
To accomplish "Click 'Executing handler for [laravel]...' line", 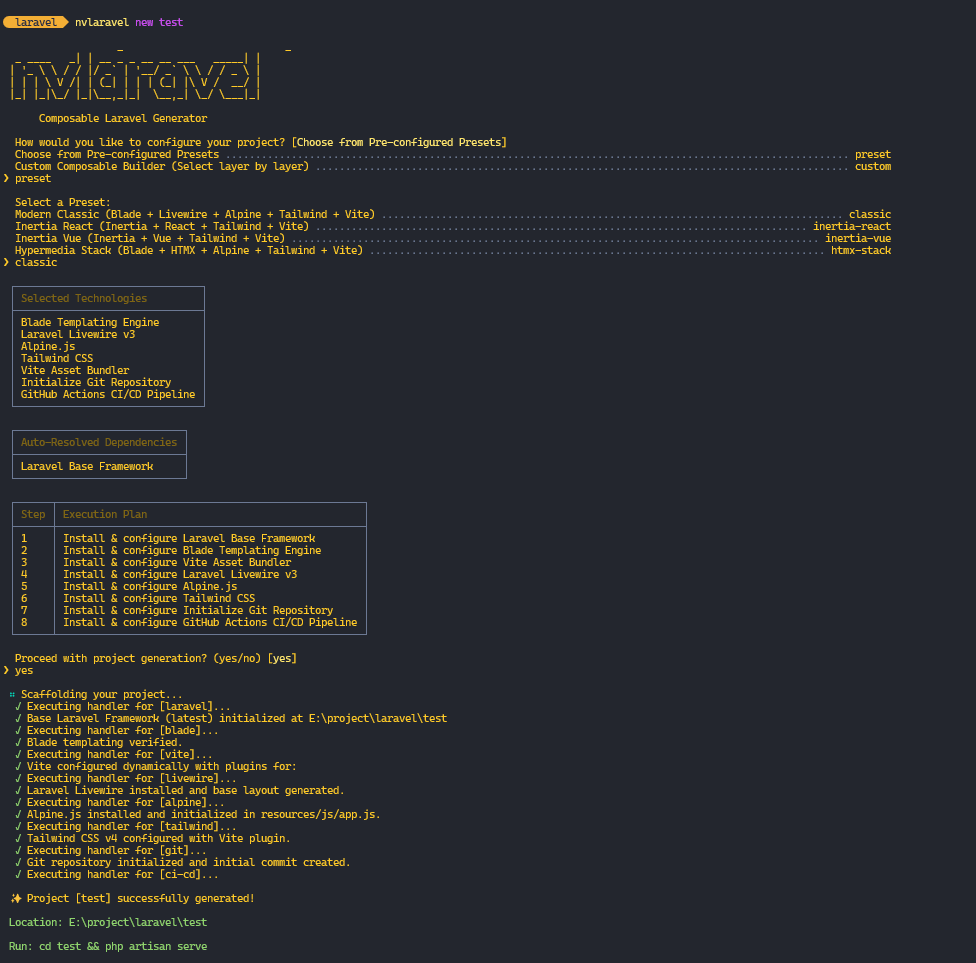I will click(123, 706).
